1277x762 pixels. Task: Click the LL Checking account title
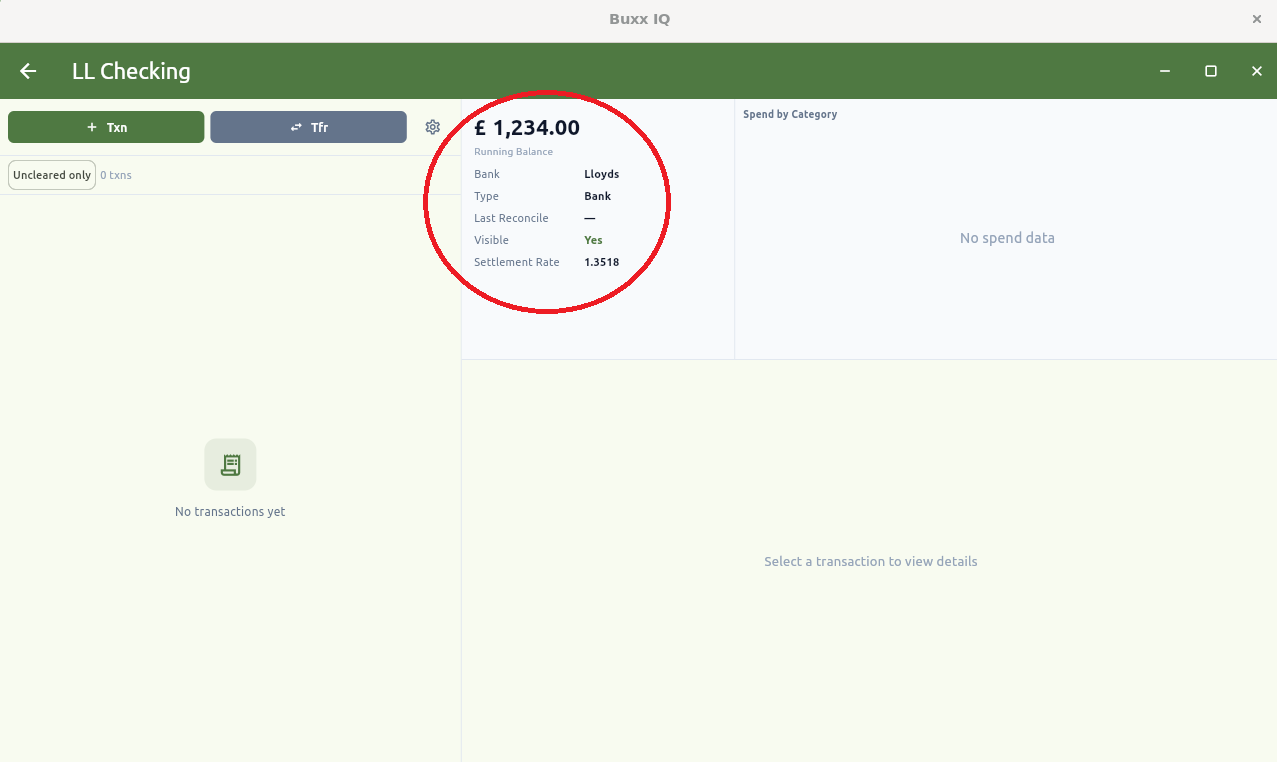tap(131, 71)
